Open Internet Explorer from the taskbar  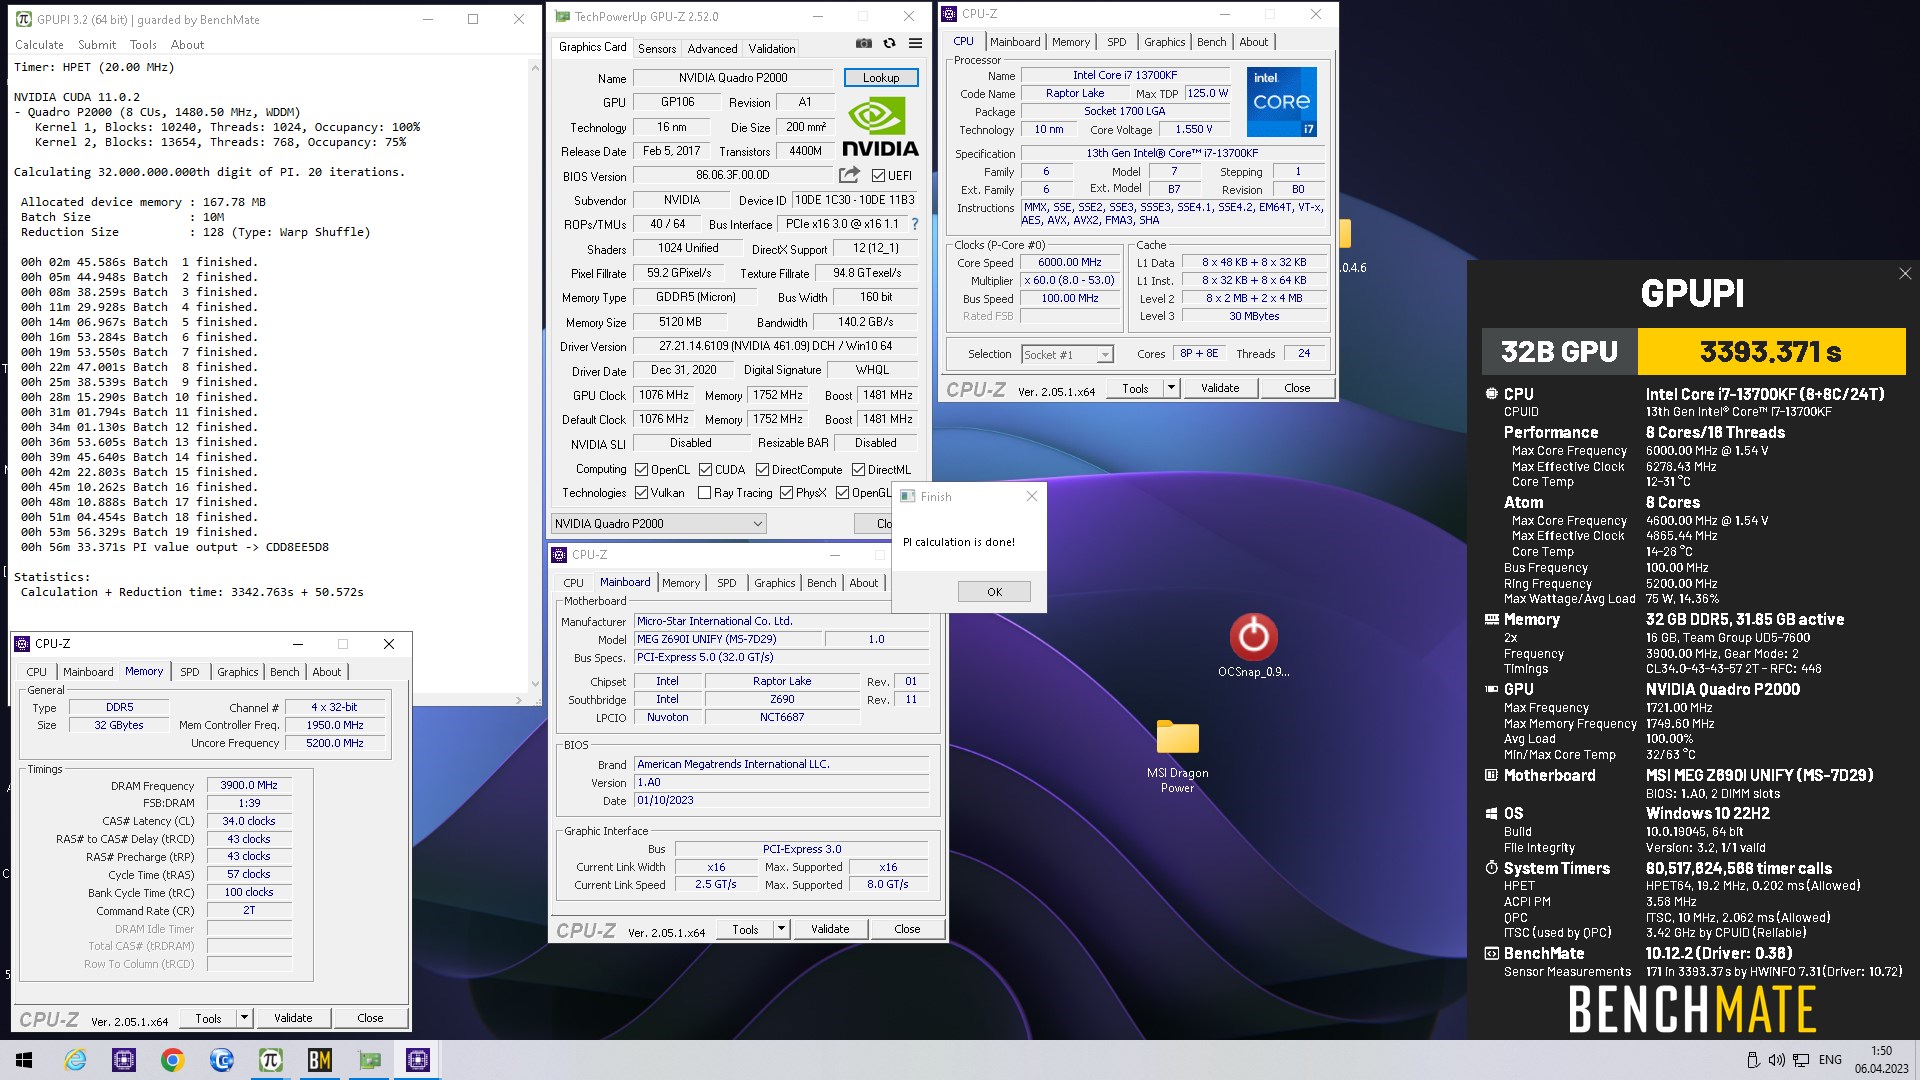75,1060
